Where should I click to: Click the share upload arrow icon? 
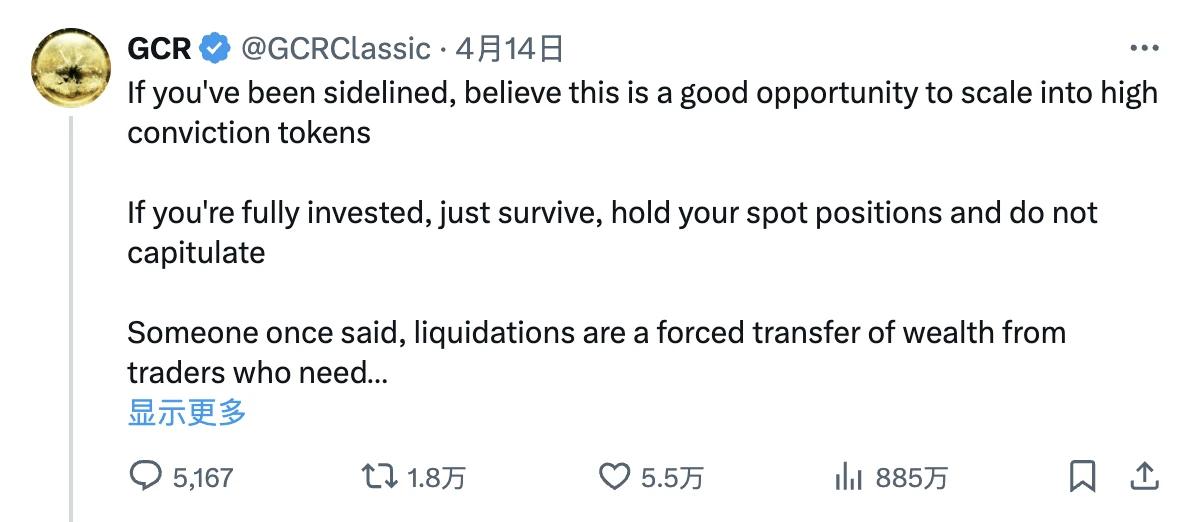tap(1146, 477)
